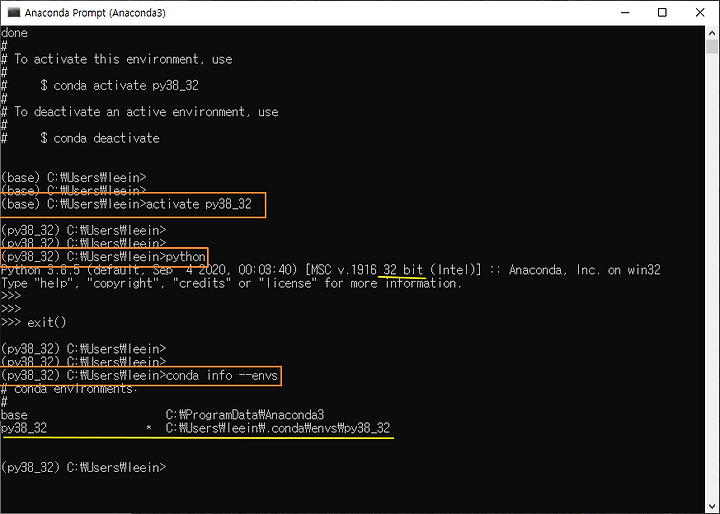Click the scrollbar up arrow
The image size is (720, 514).
[712, 33]
